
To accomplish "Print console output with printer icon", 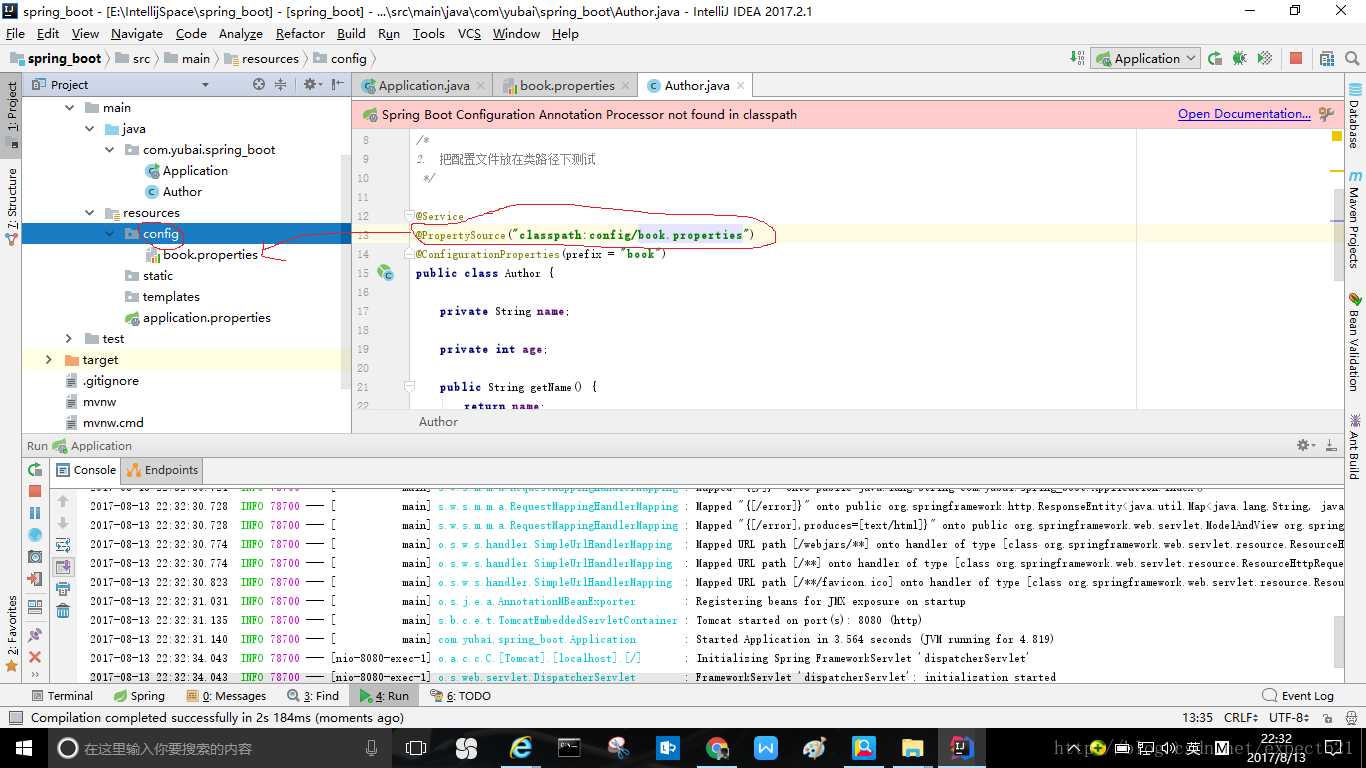I will (63, 589).
